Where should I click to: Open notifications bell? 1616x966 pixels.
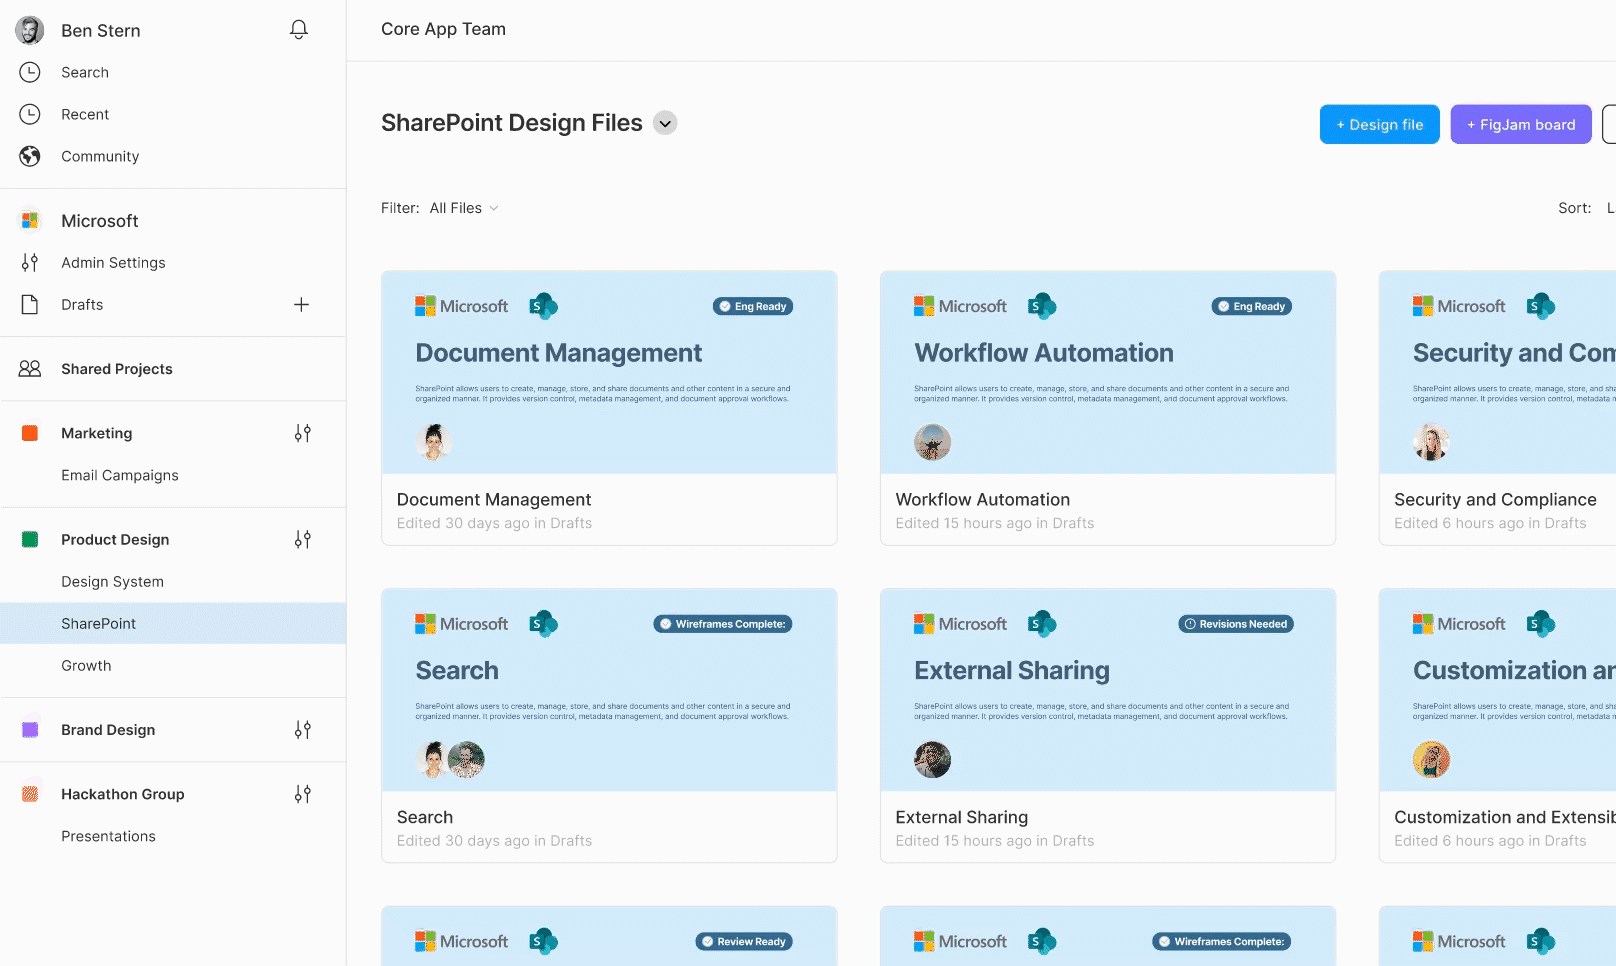tap(298, 30)
